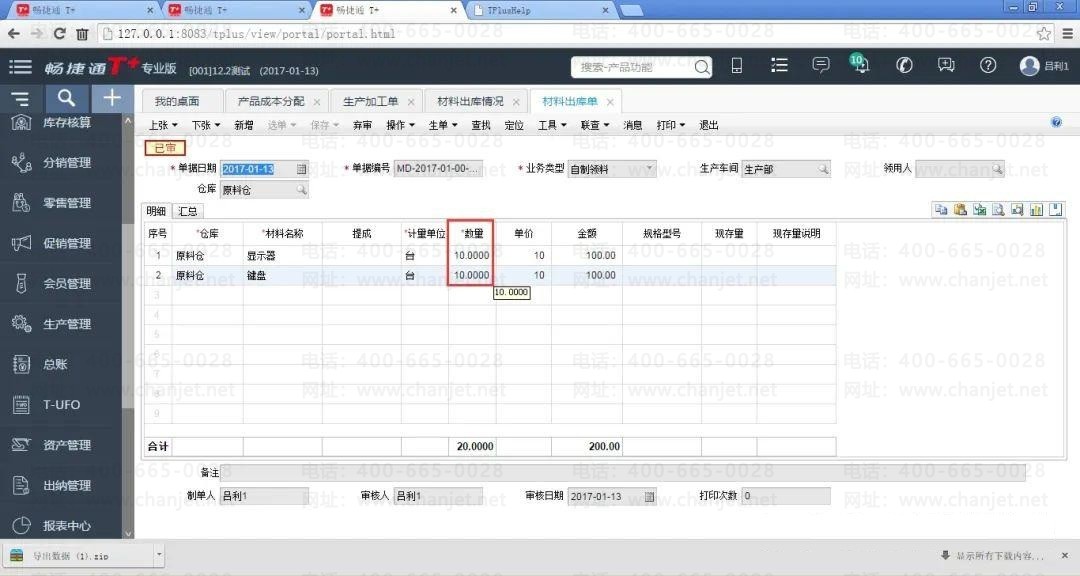Click the telephone support icon in header
1080x576 pixels.
(x=904, y=65)
